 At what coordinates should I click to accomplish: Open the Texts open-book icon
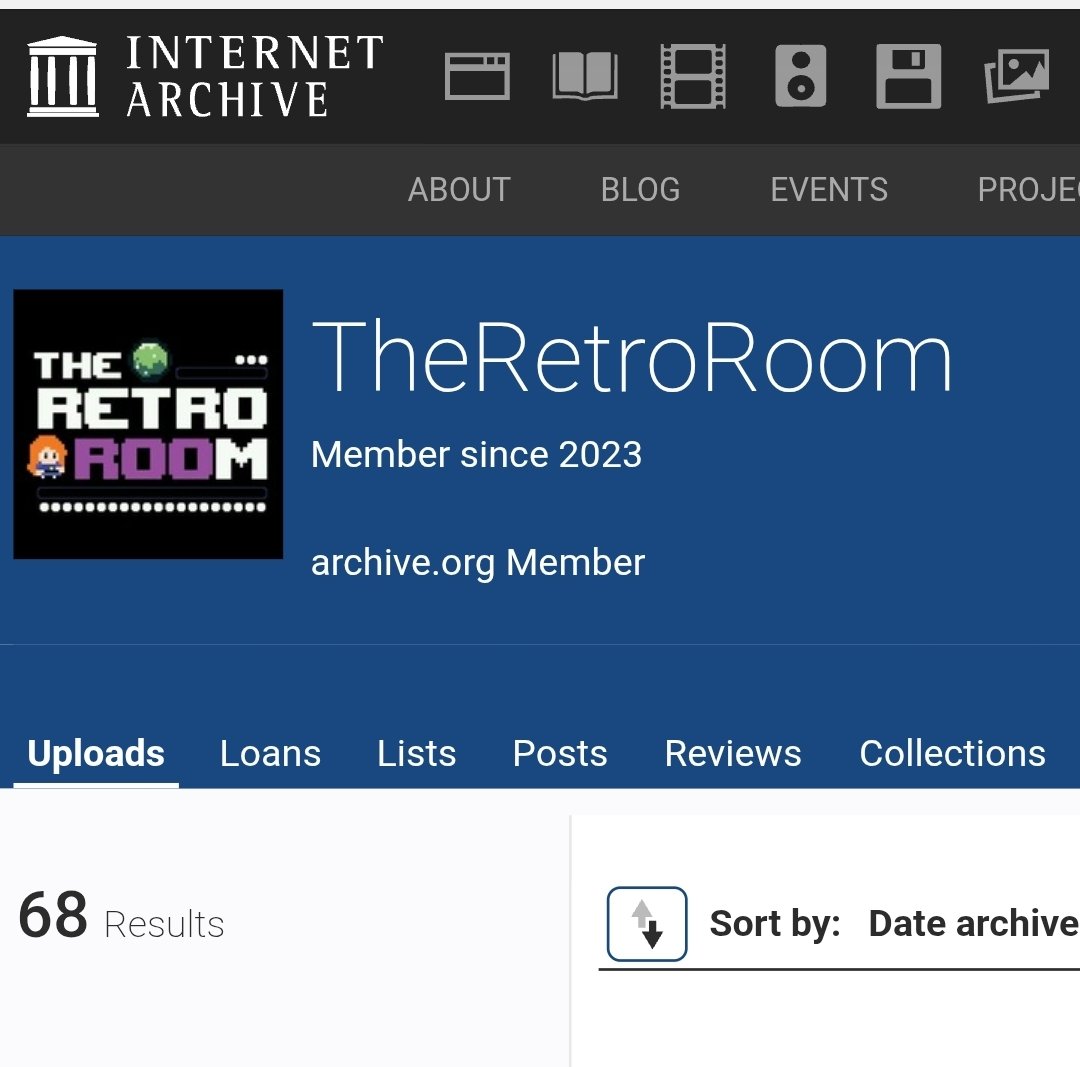point(585,76)
